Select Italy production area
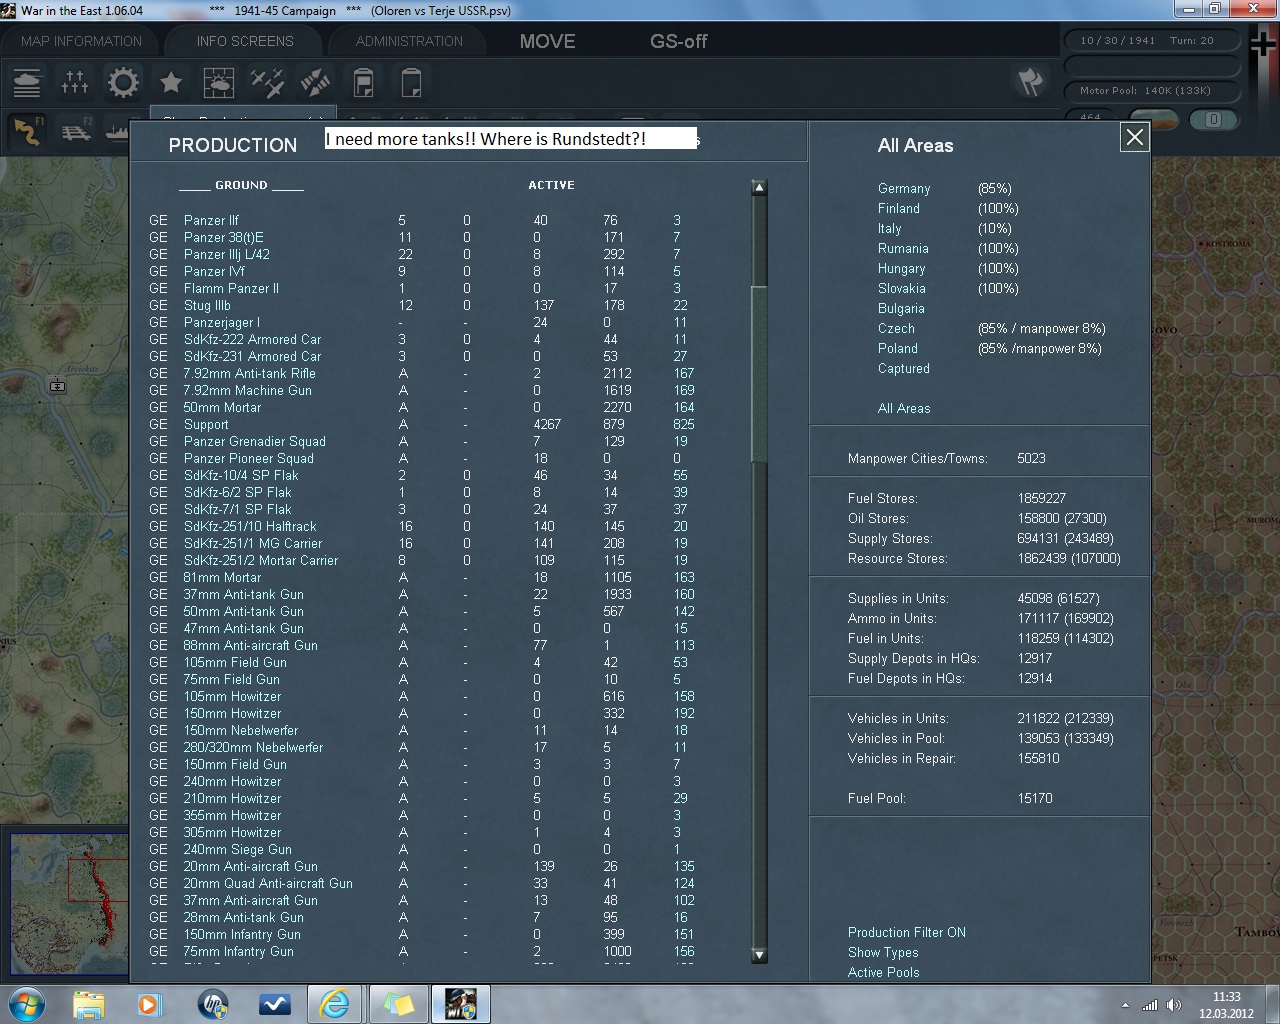 890,228
